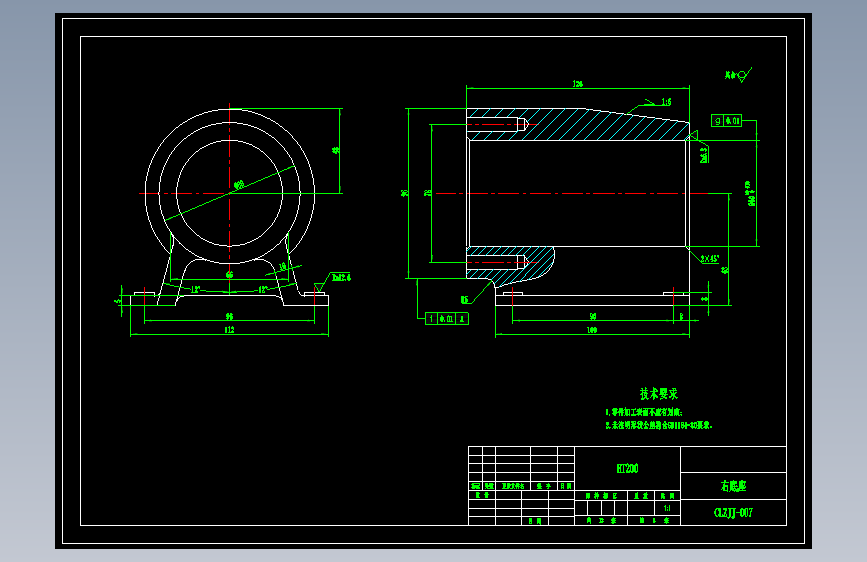Click the part name 右底座 in title block

click(733, 486)
